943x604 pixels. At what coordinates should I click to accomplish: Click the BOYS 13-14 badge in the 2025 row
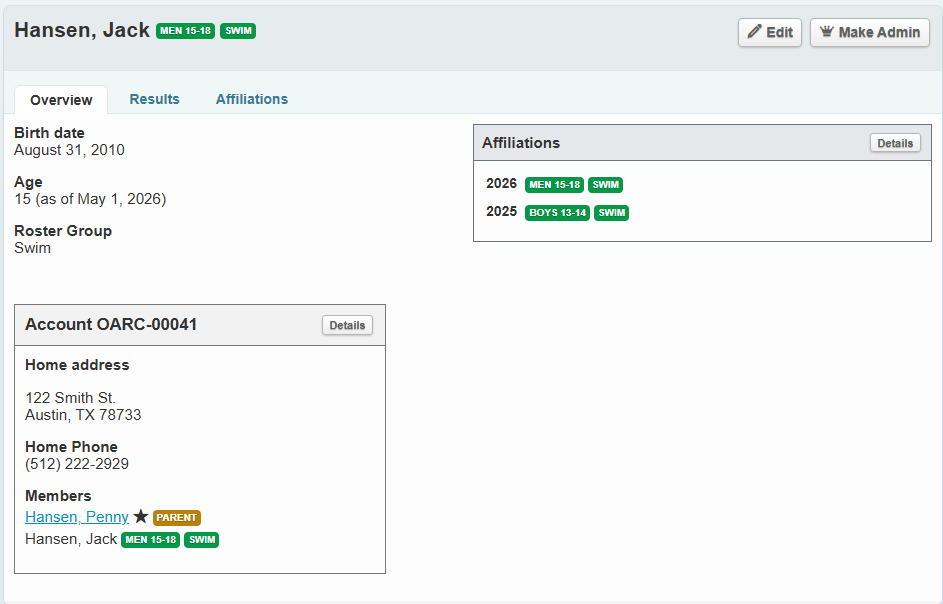(556, 212)
